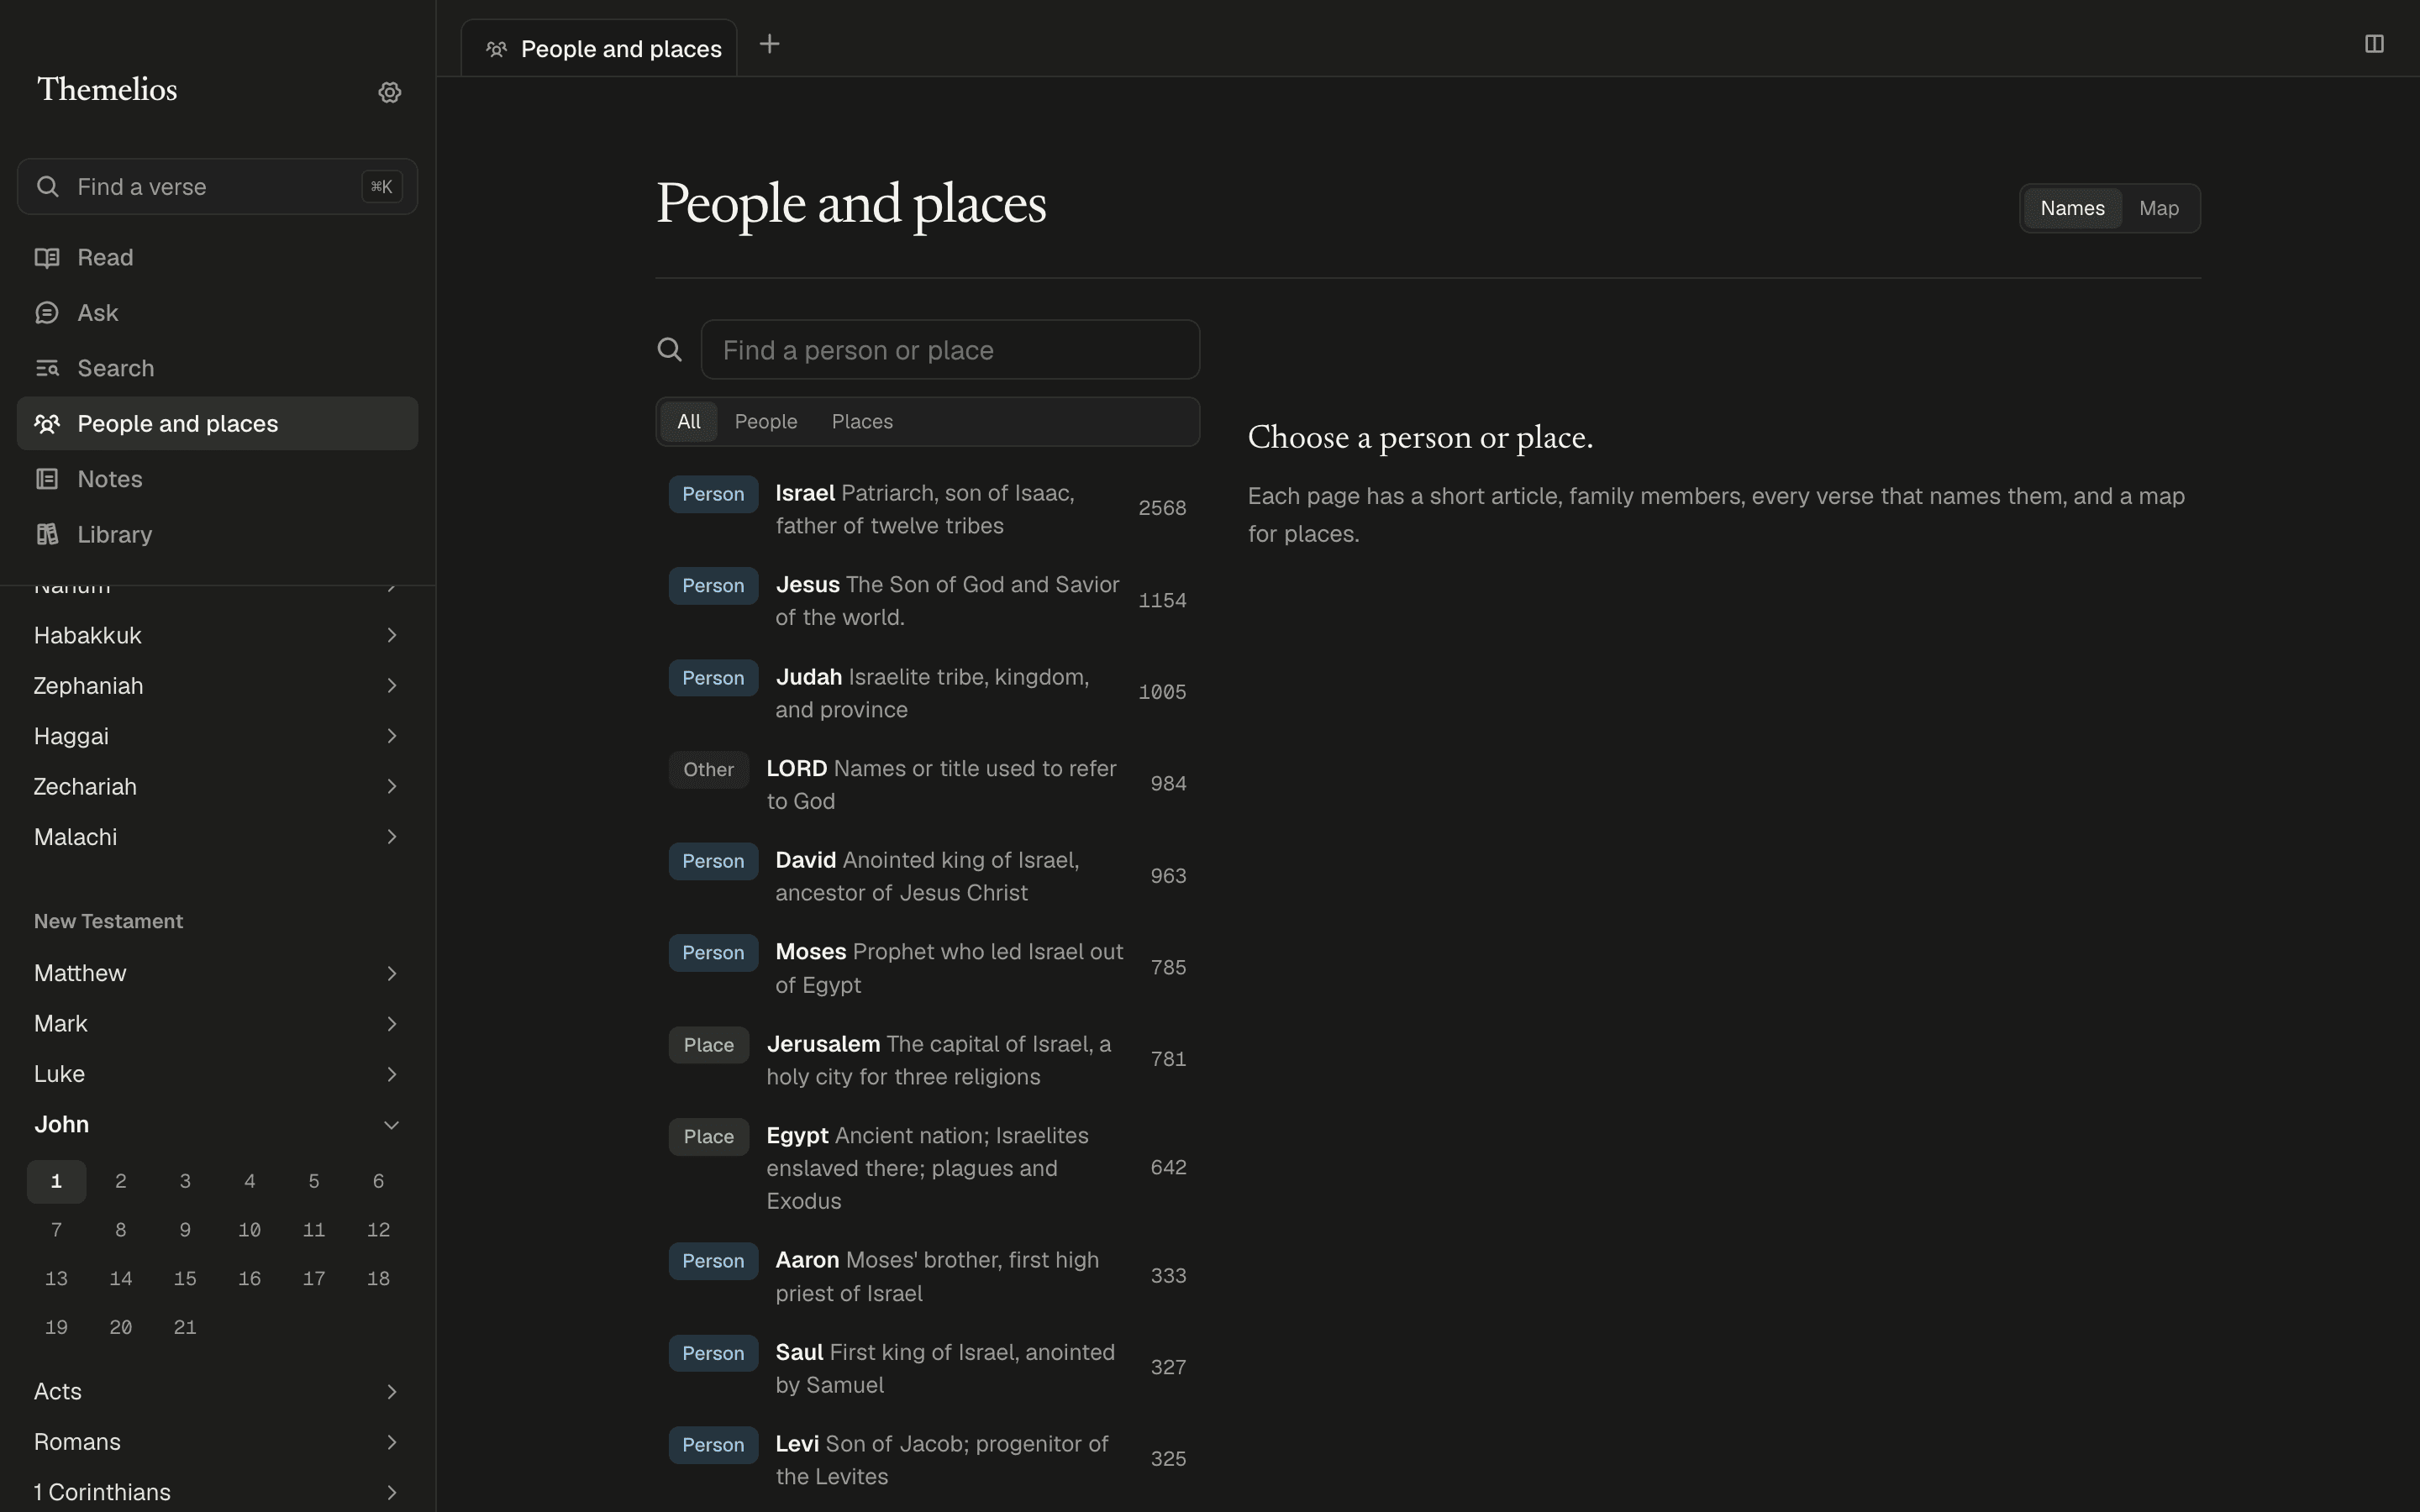Toggle split panel icon at top right
Image resolution: width=2420 pixels, height=1512 pixels.
[2374, 44]
